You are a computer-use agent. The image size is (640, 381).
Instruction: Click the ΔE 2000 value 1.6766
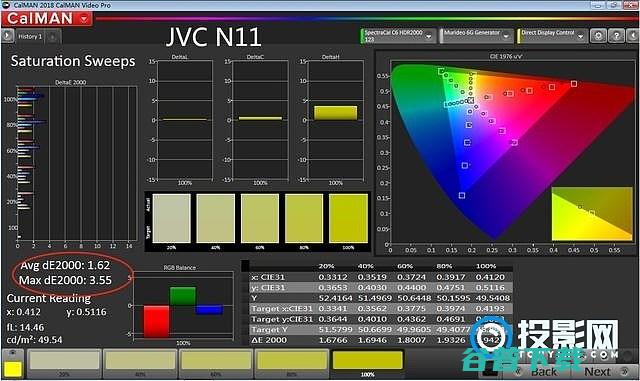point(333,340)
